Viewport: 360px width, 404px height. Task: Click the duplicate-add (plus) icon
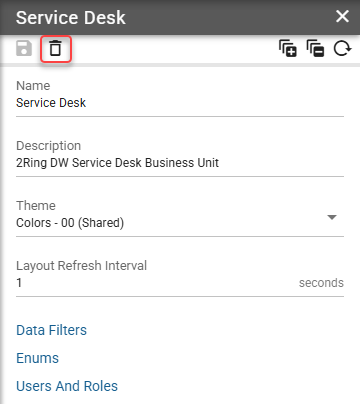pos(288,49)
